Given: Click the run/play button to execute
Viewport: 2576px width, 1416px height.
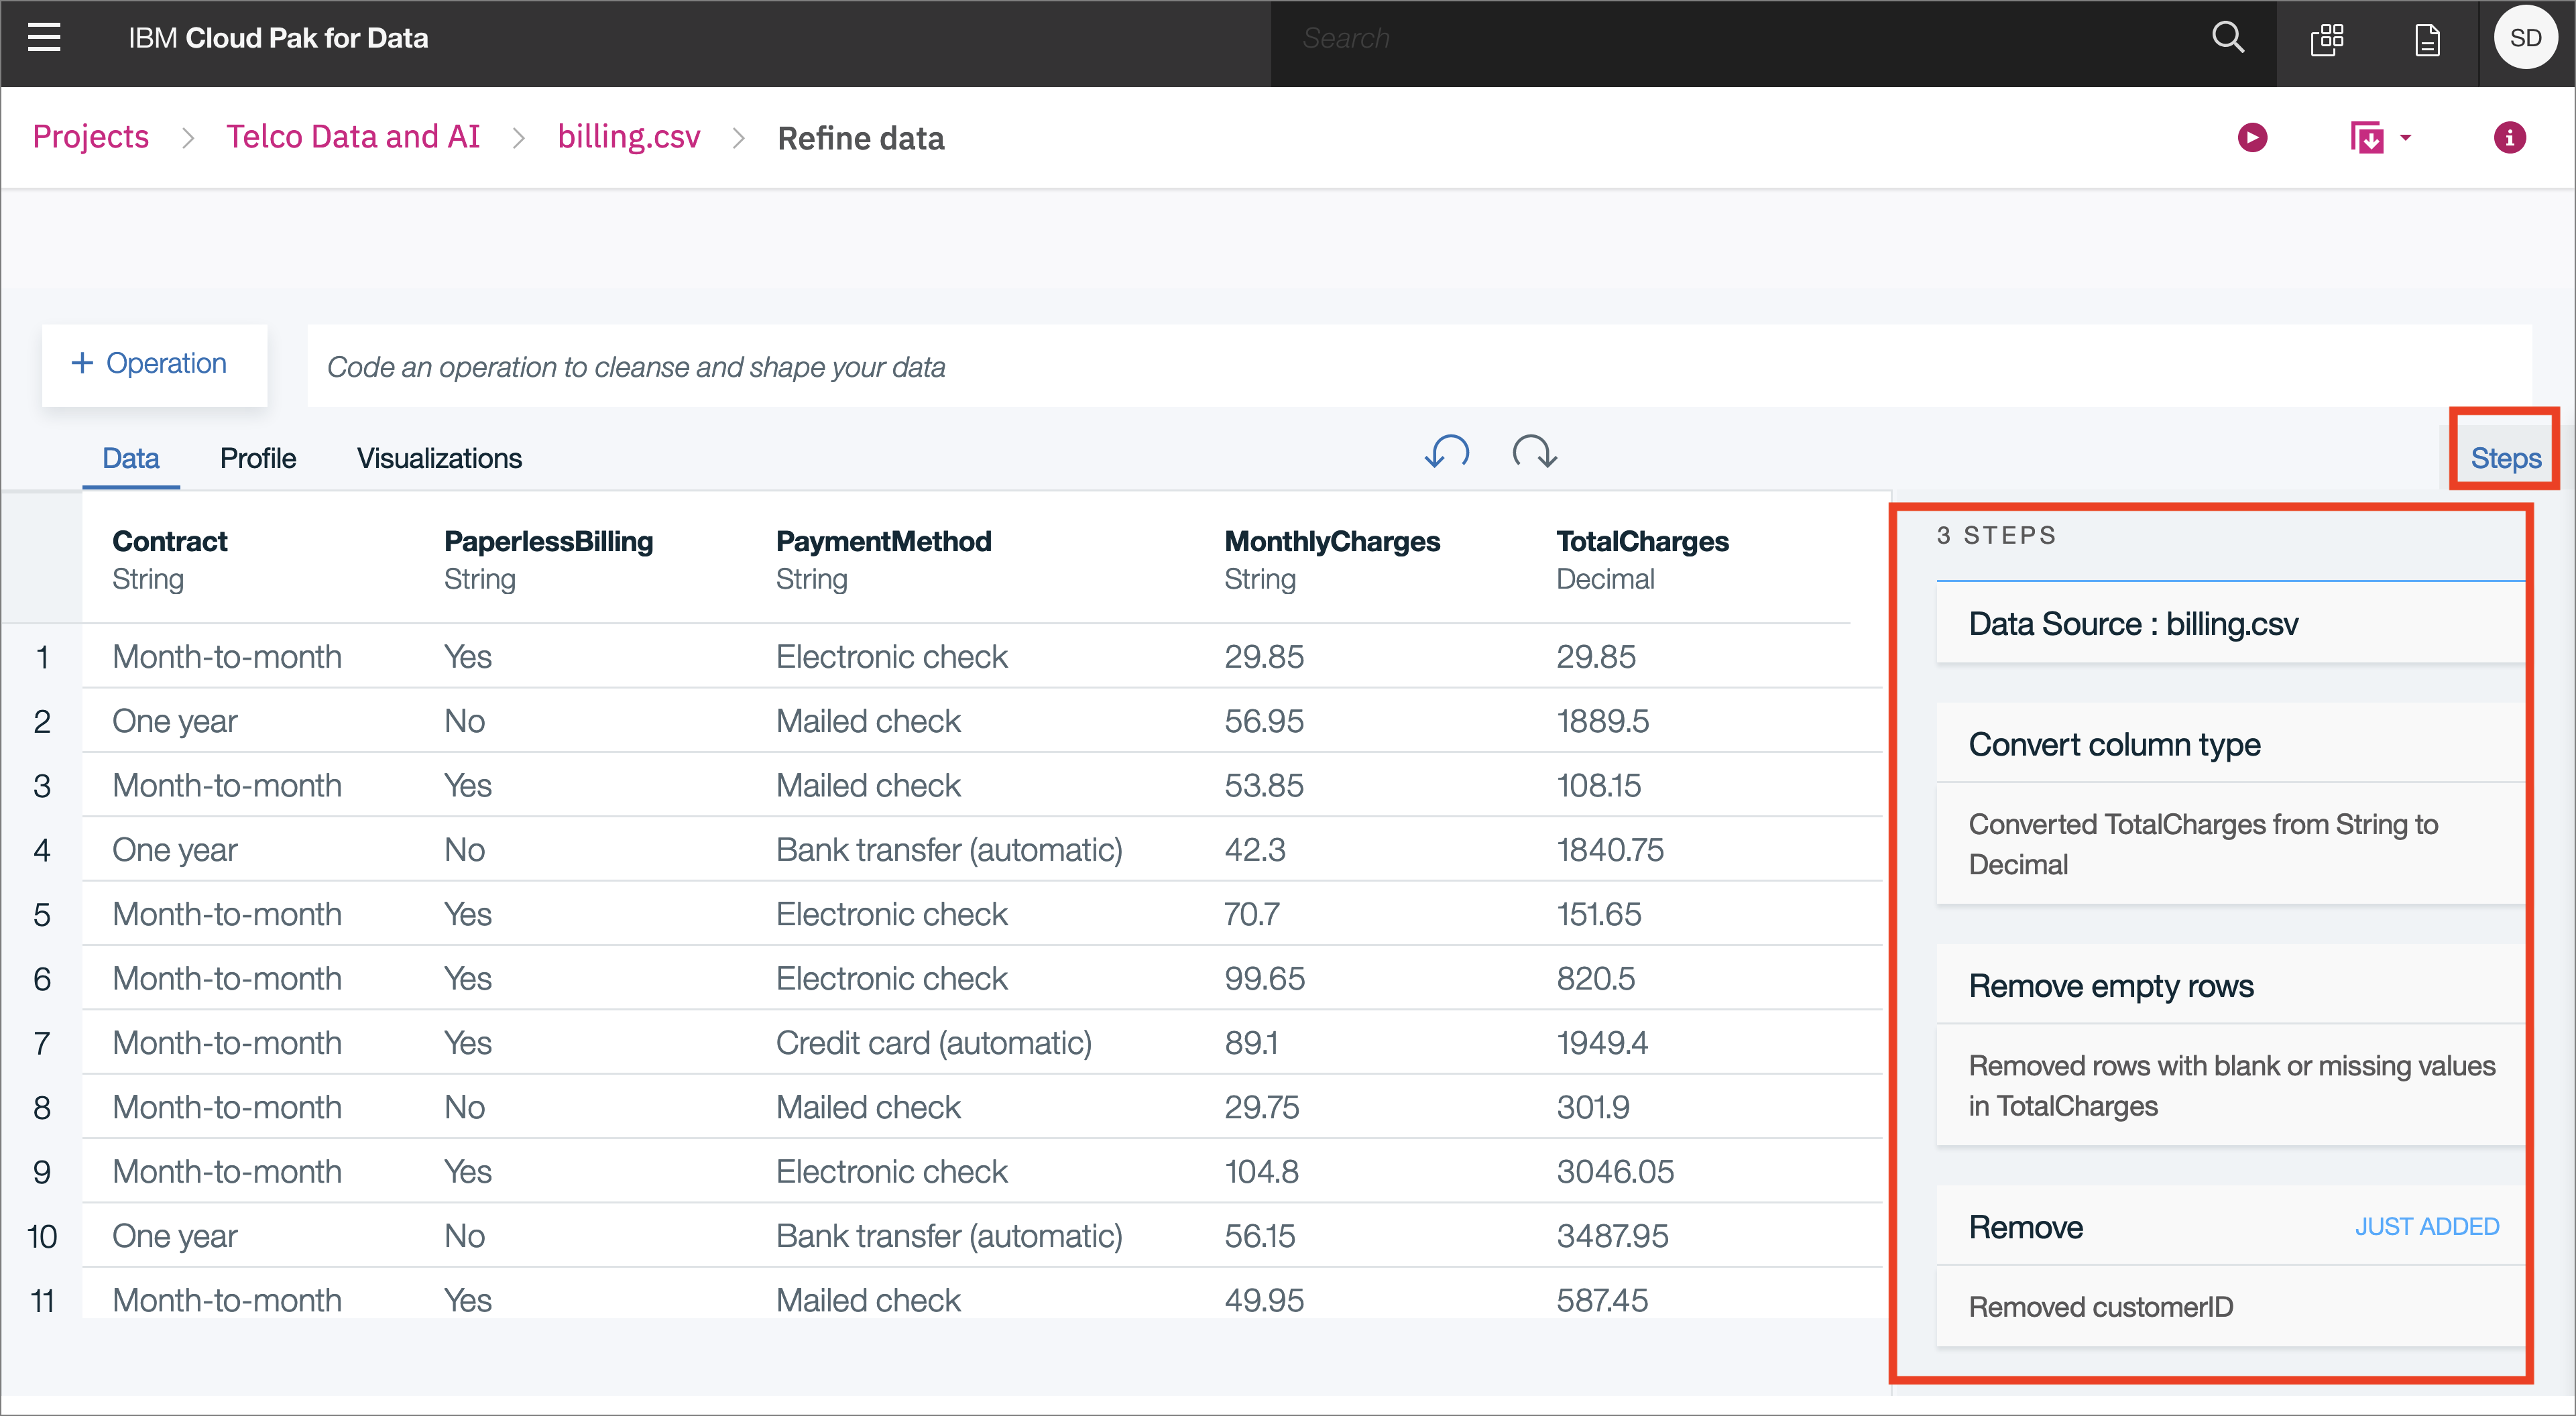Looking at the screenshot, I should pos(2252,136).
